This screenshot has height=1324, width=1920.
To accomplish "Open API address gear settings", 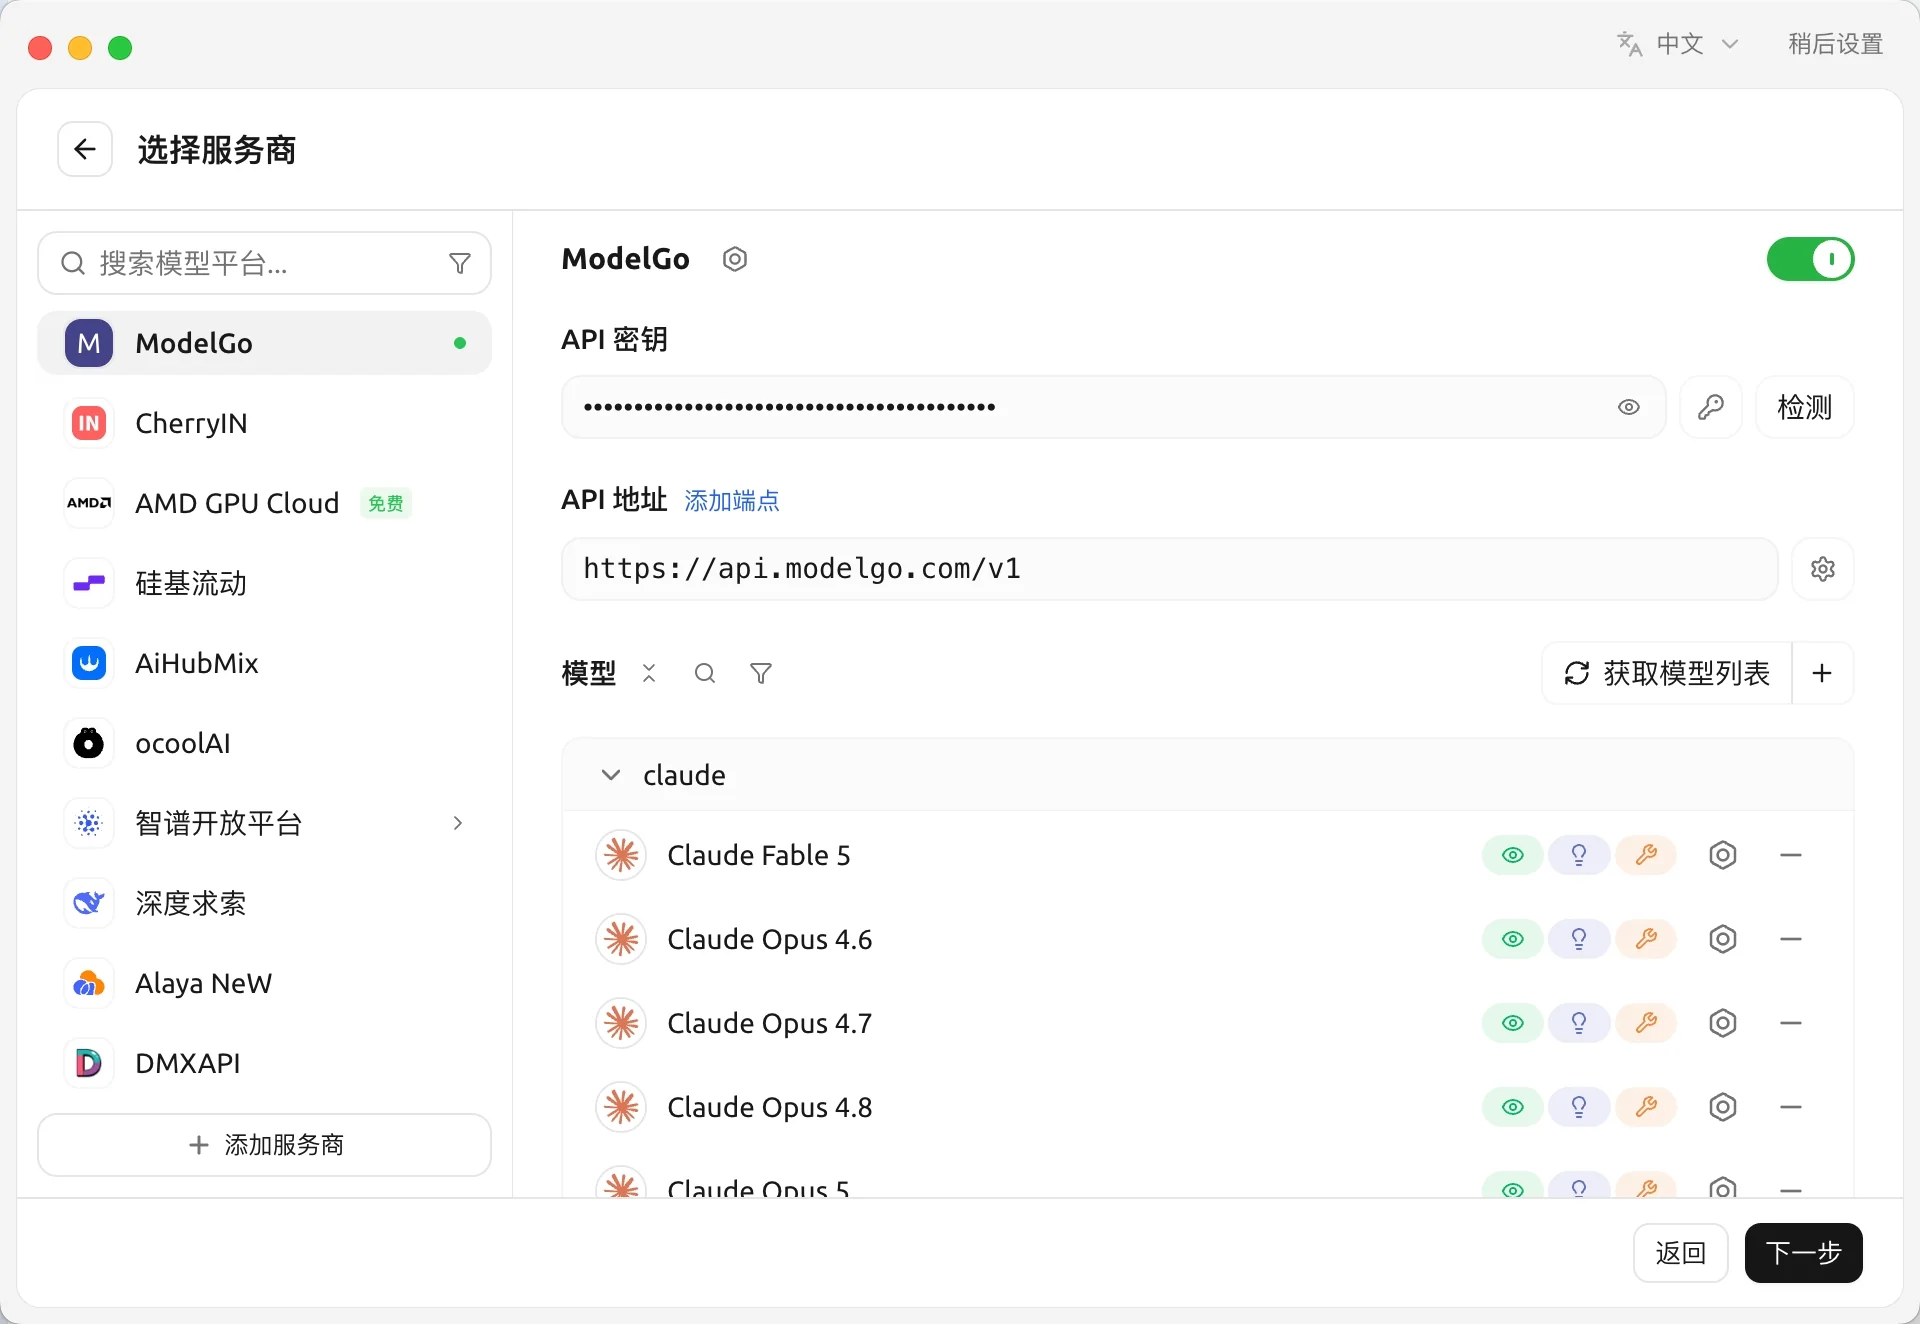I will 1823,569.
